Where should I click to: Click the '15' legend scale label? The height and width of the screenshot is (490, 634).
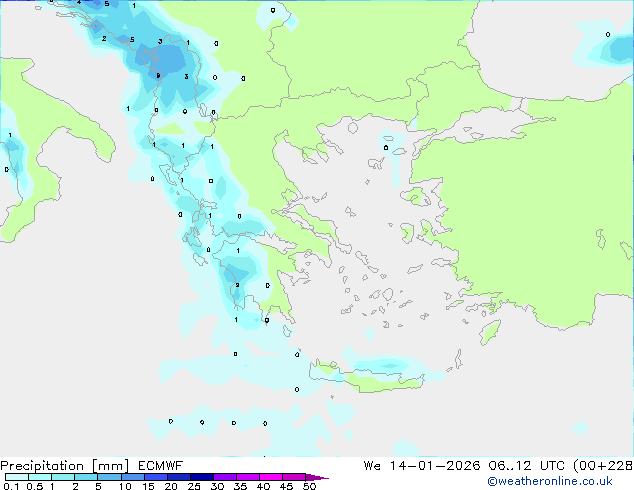pyautogui.click(x=148, y=486)
